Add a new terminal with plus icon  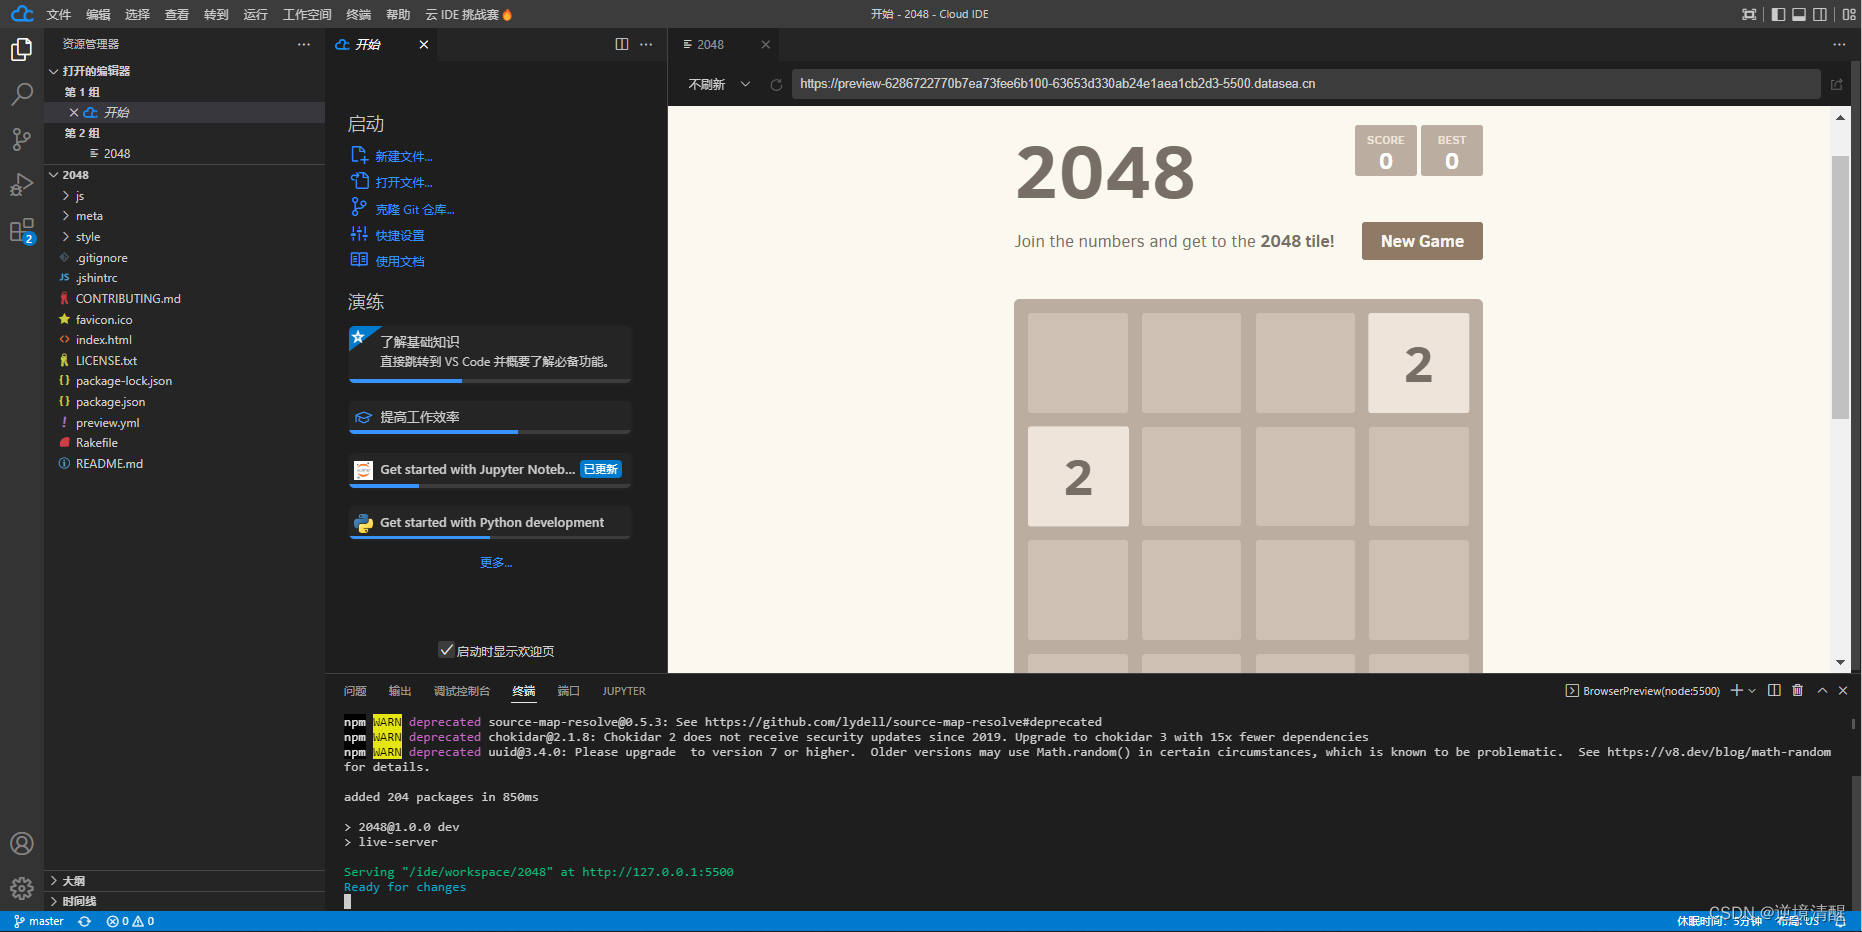pyautogui.click(x=1735, y=690)
